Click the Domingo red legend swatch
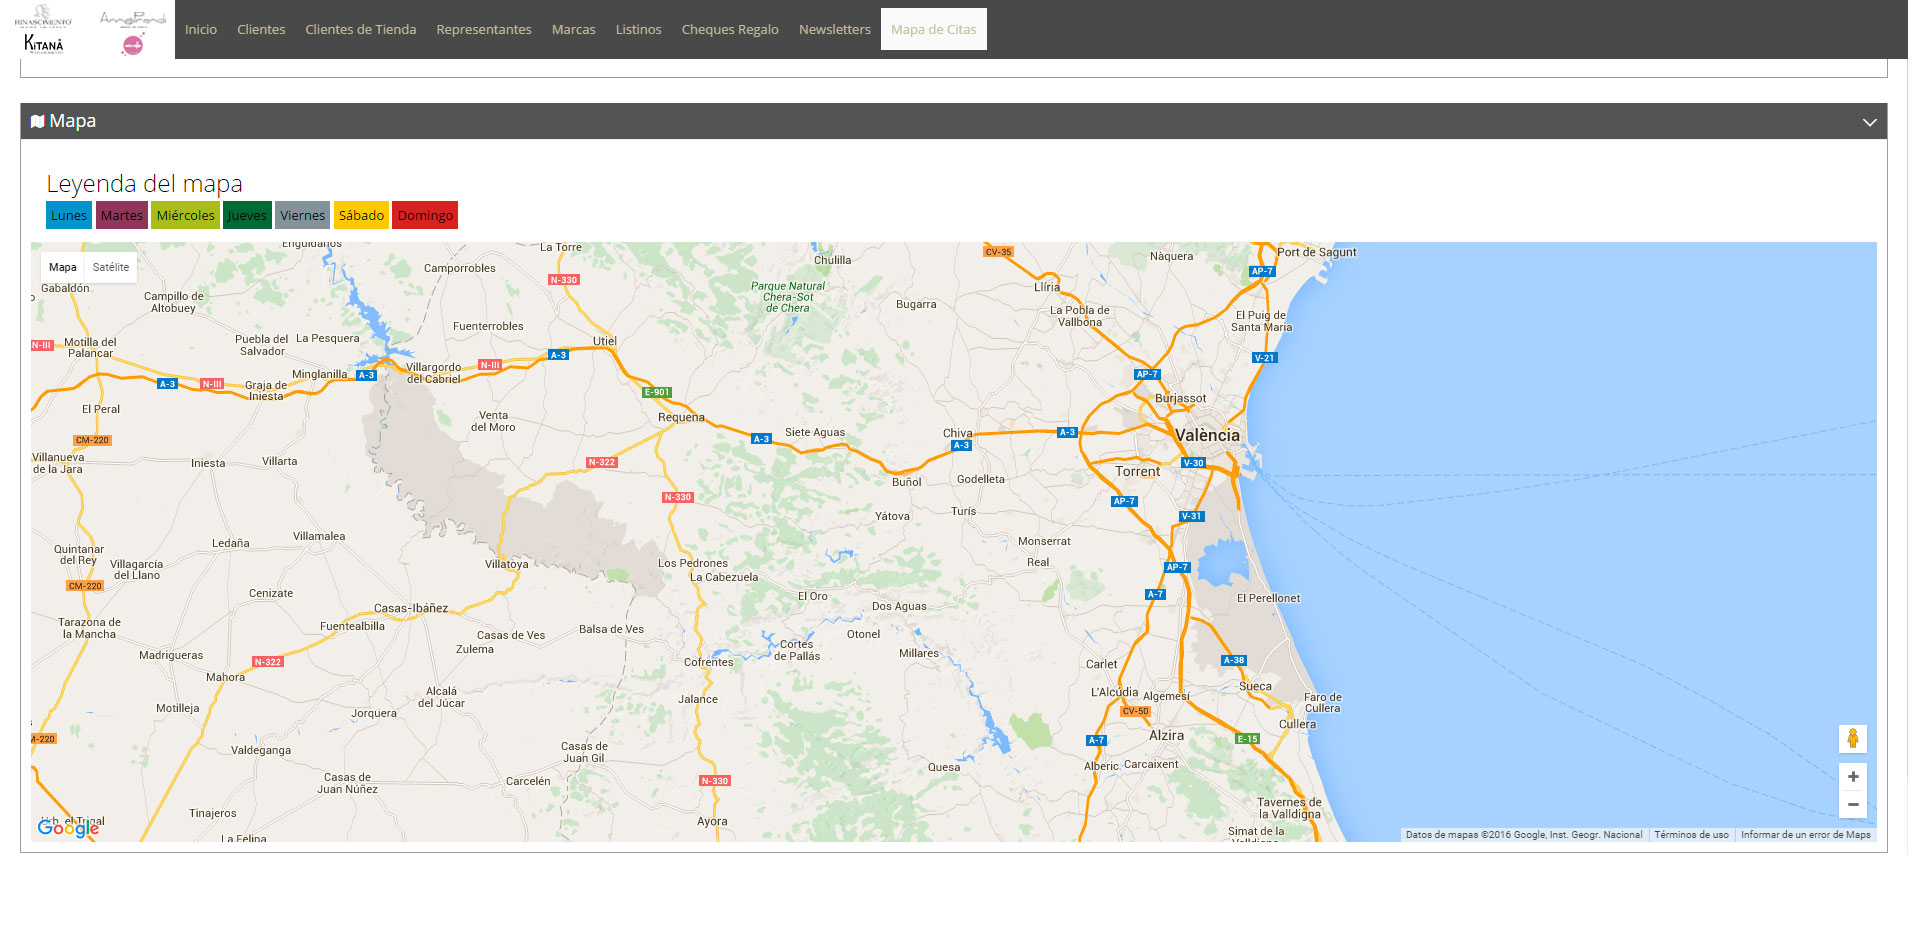1908x950 pixels. coord(425,215)
